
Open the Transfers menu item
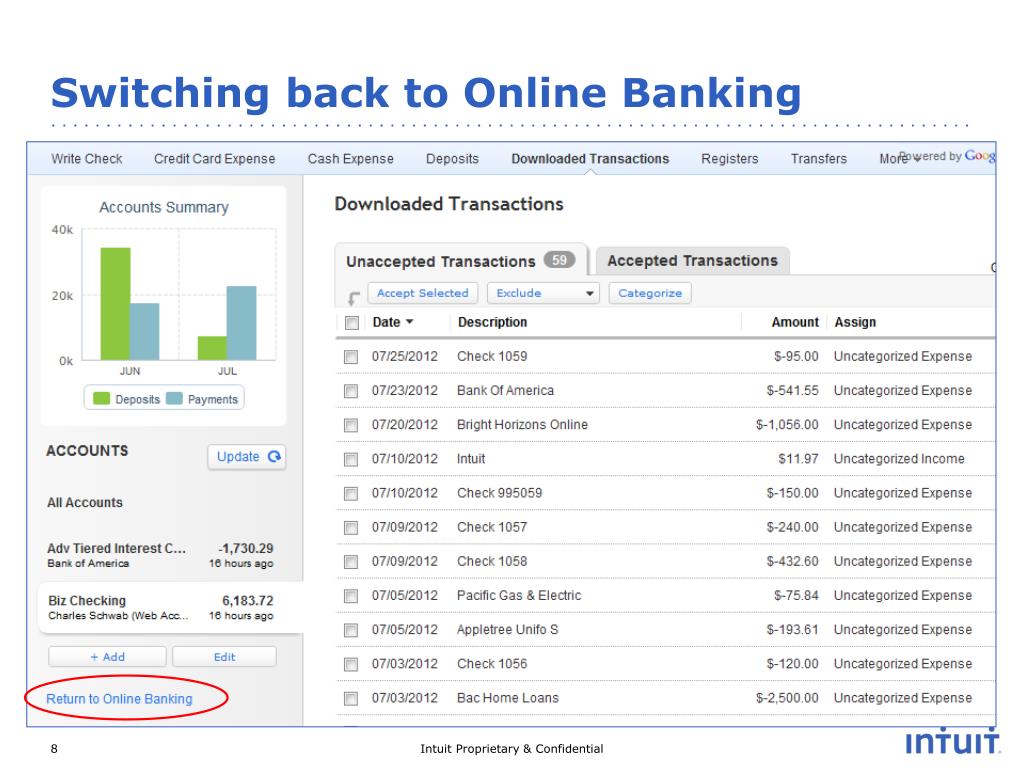coord(818,159)
